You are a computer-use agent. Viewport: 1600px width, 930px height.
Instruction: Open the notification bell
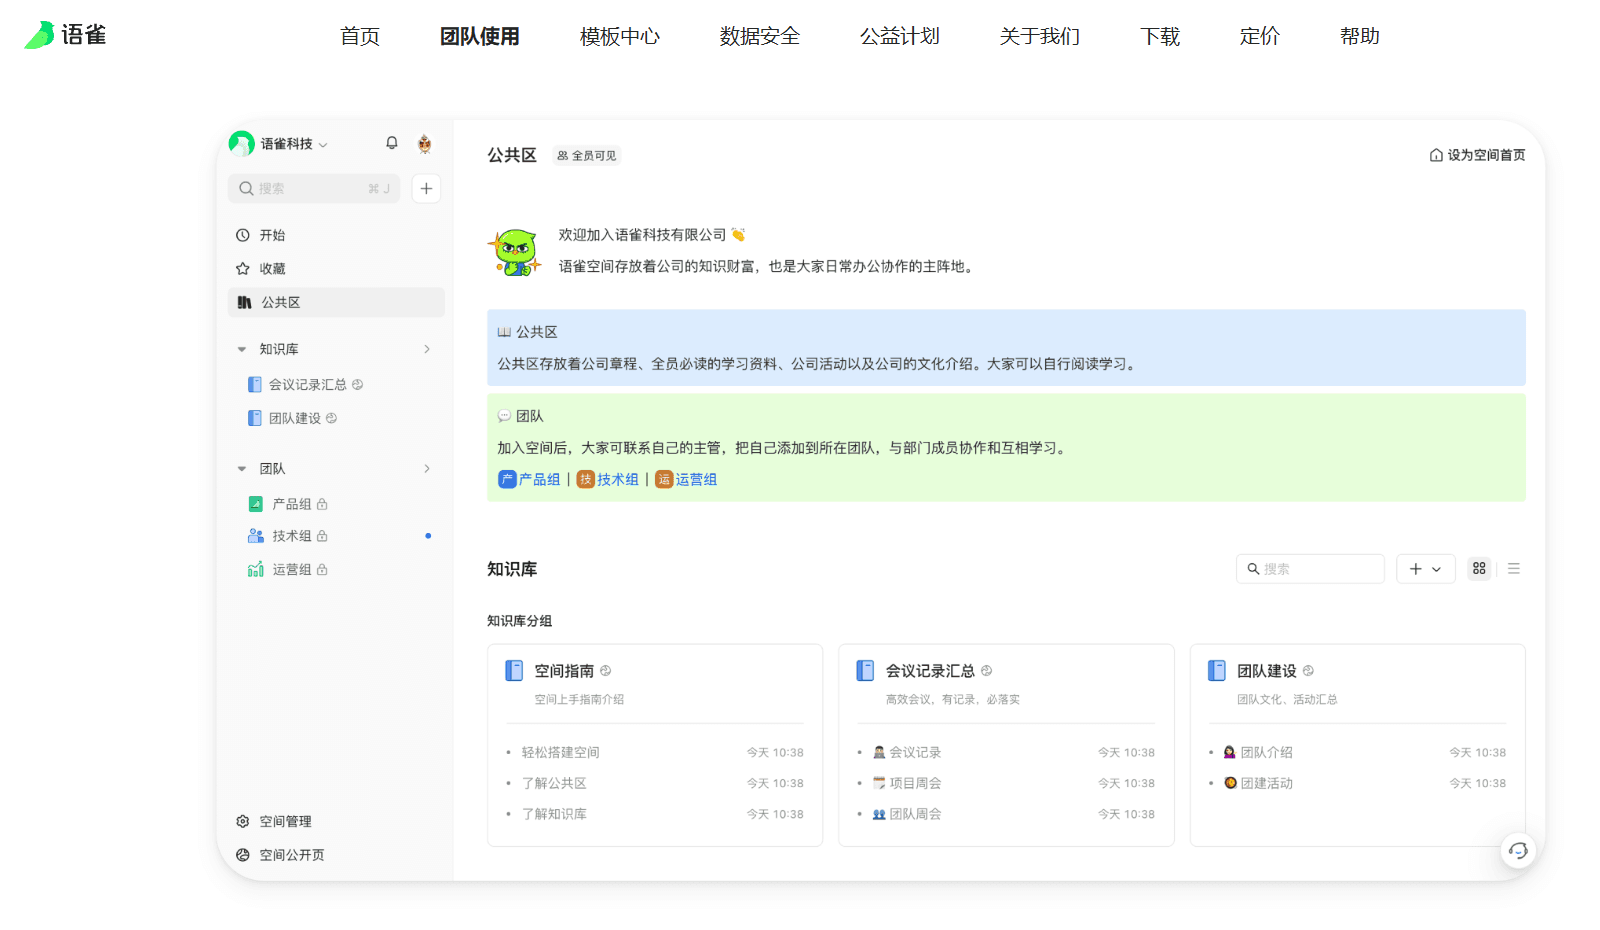tap(392, 143)
